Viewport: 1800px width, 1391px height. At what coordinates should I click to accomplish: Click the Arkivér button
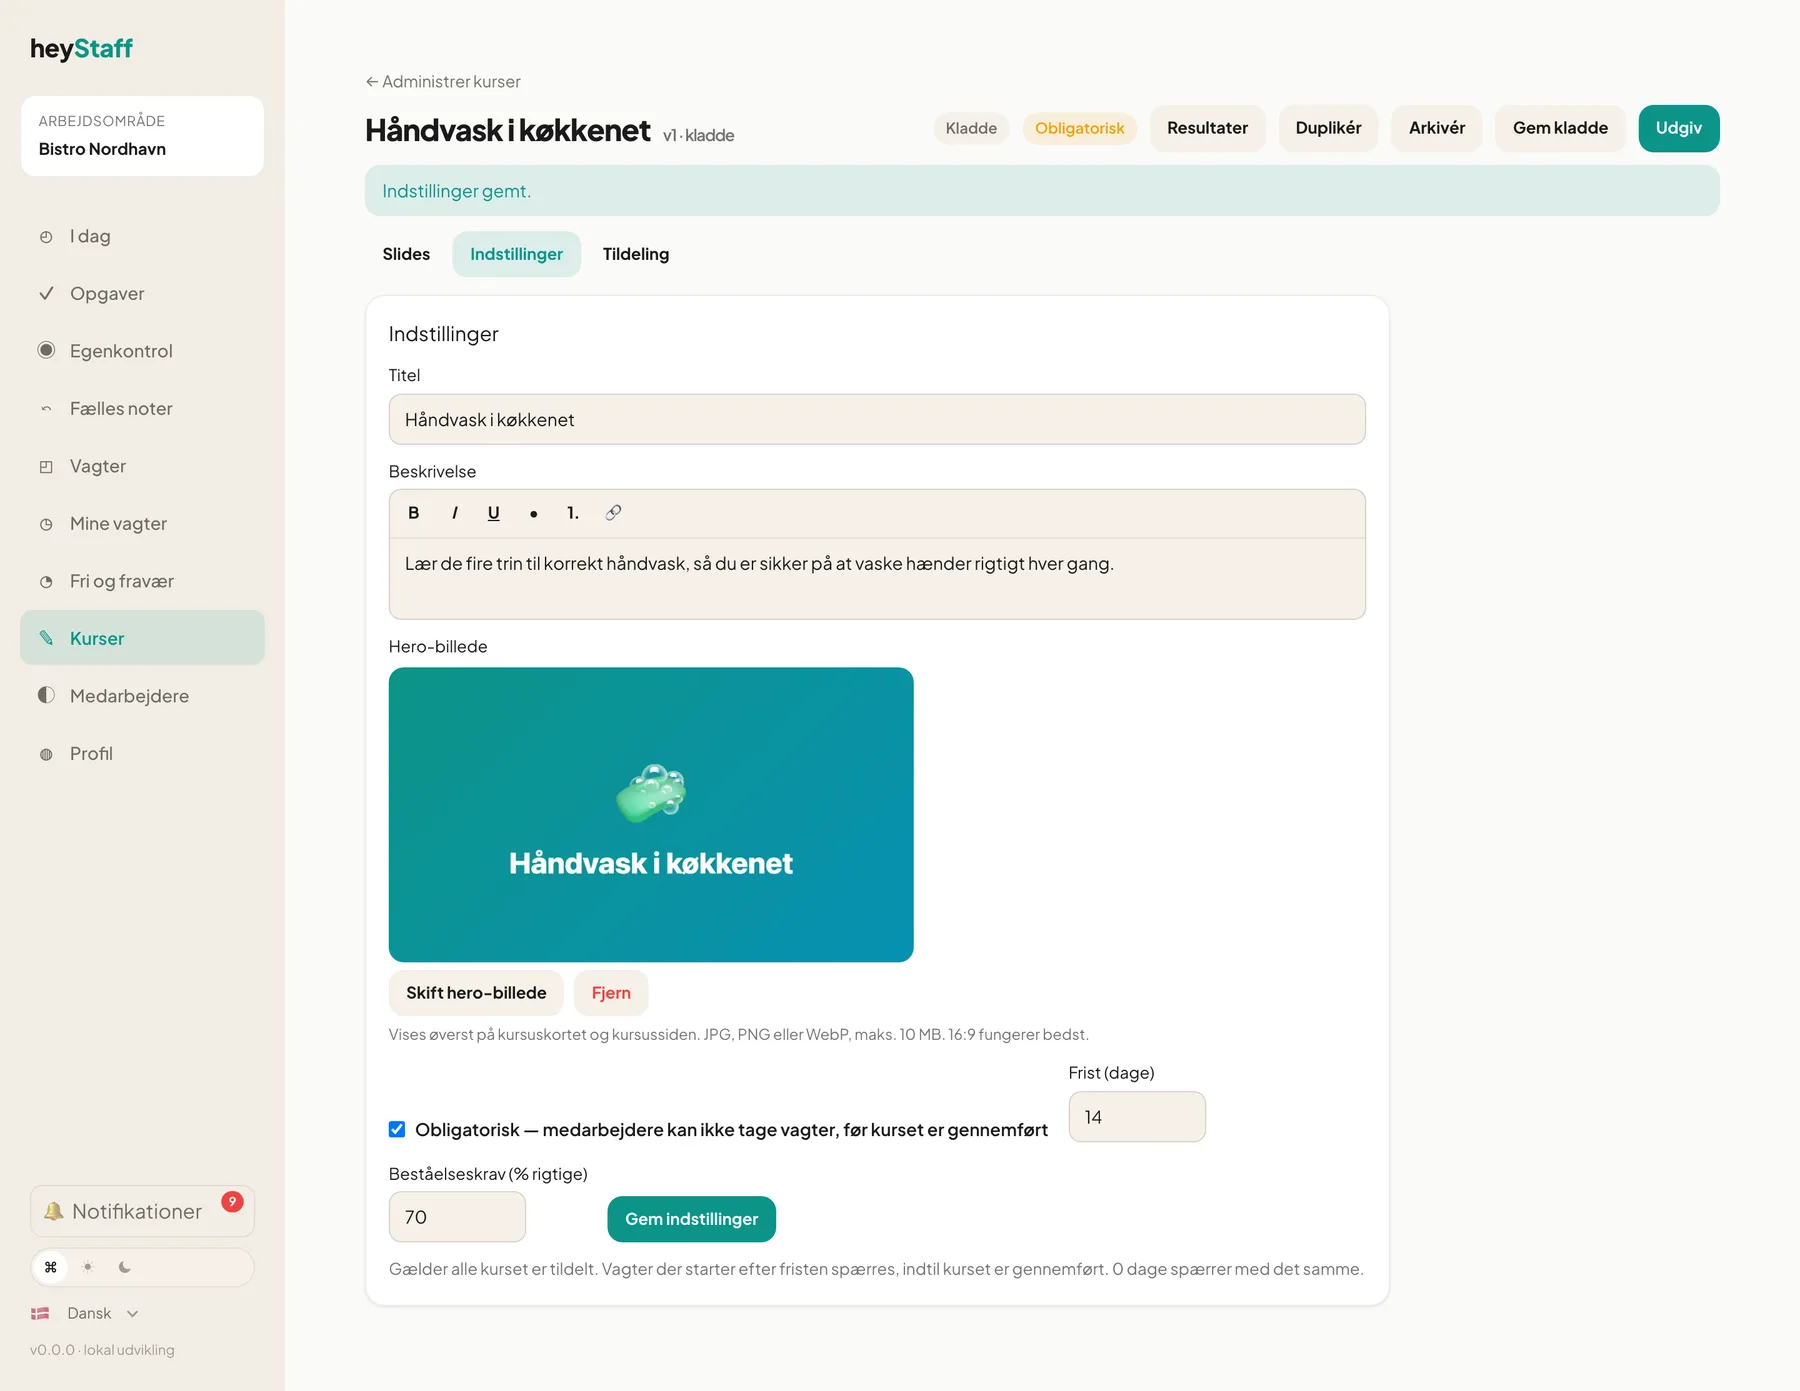(1437, 128)
